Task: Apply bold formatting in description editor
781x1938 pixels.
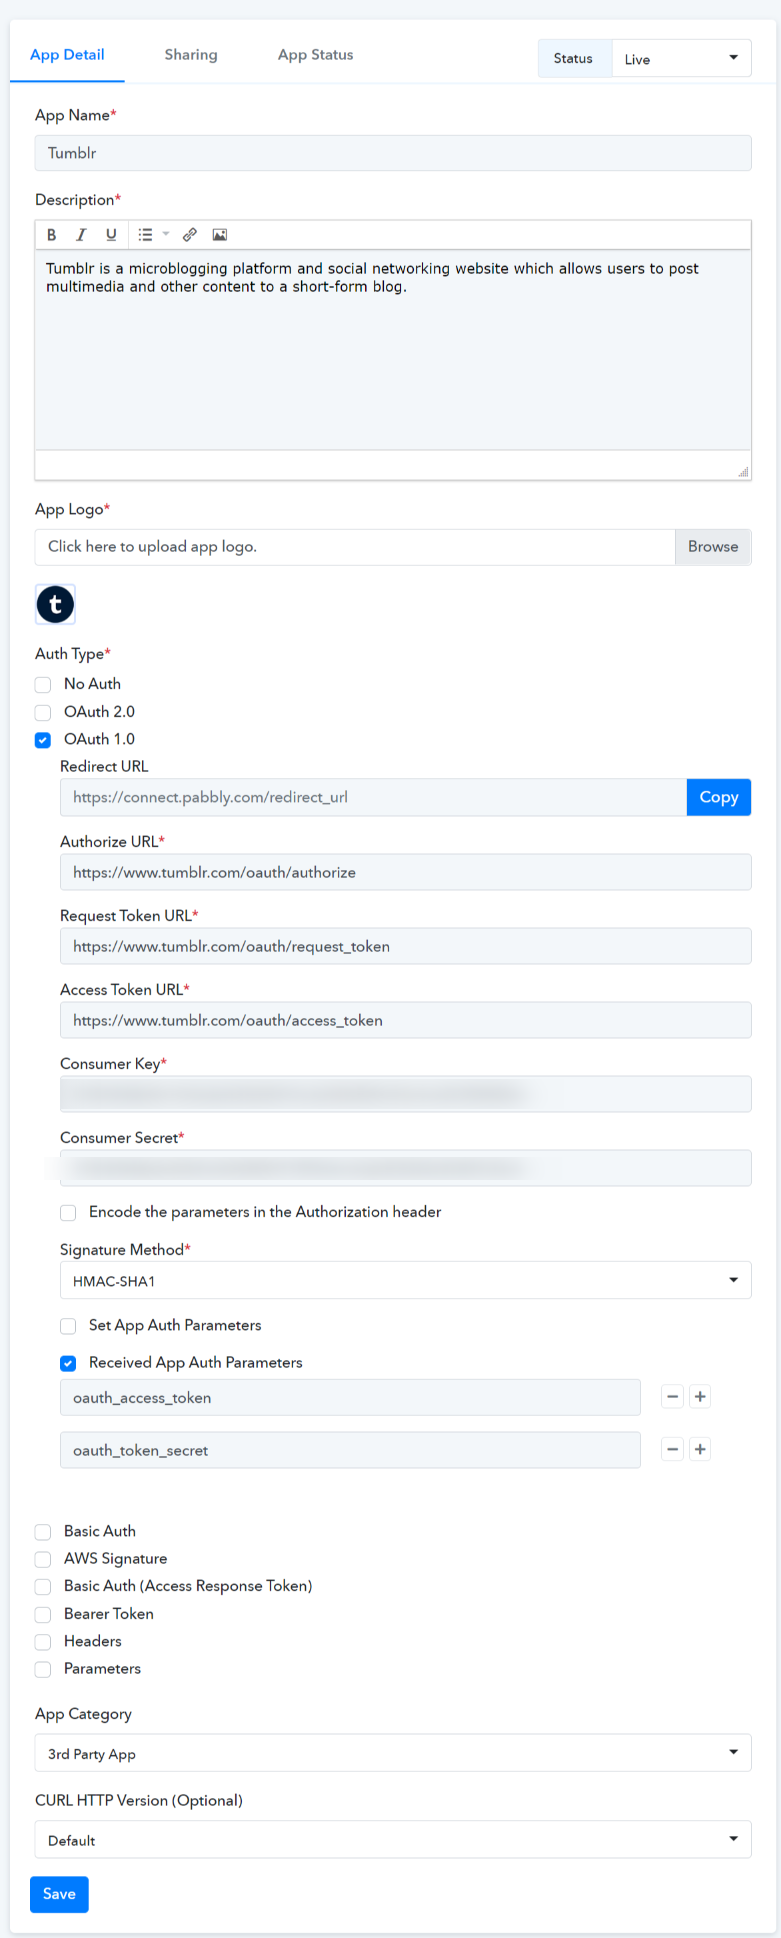Action: click(52, 235)
